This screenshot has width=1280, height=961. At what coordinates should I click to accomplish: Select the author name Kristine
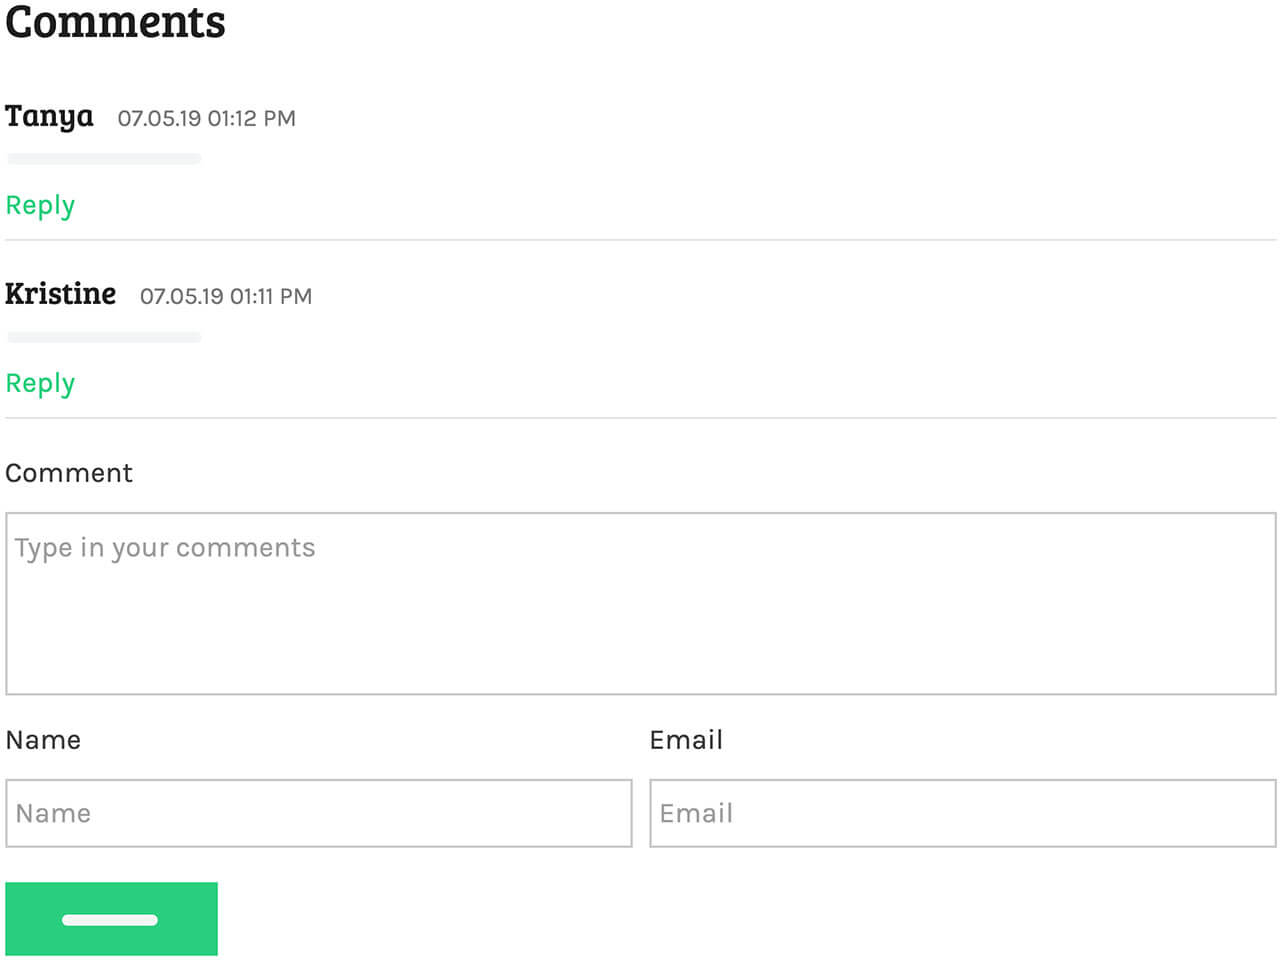60,294
